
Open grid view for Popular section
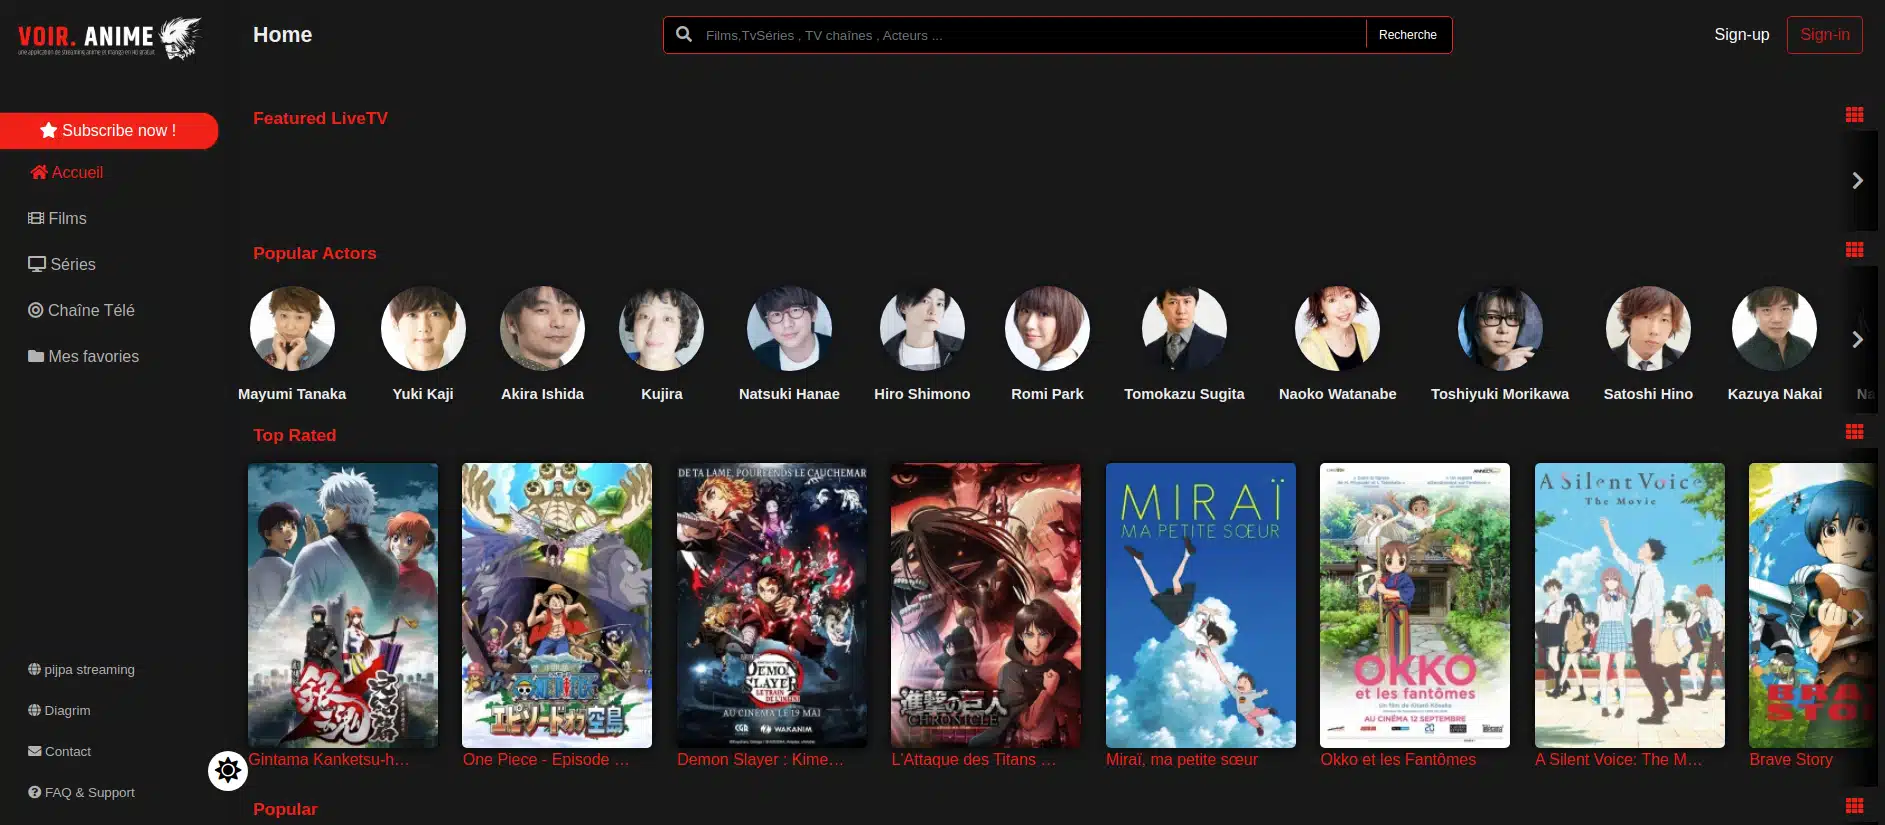click(x=1854, y=806)
